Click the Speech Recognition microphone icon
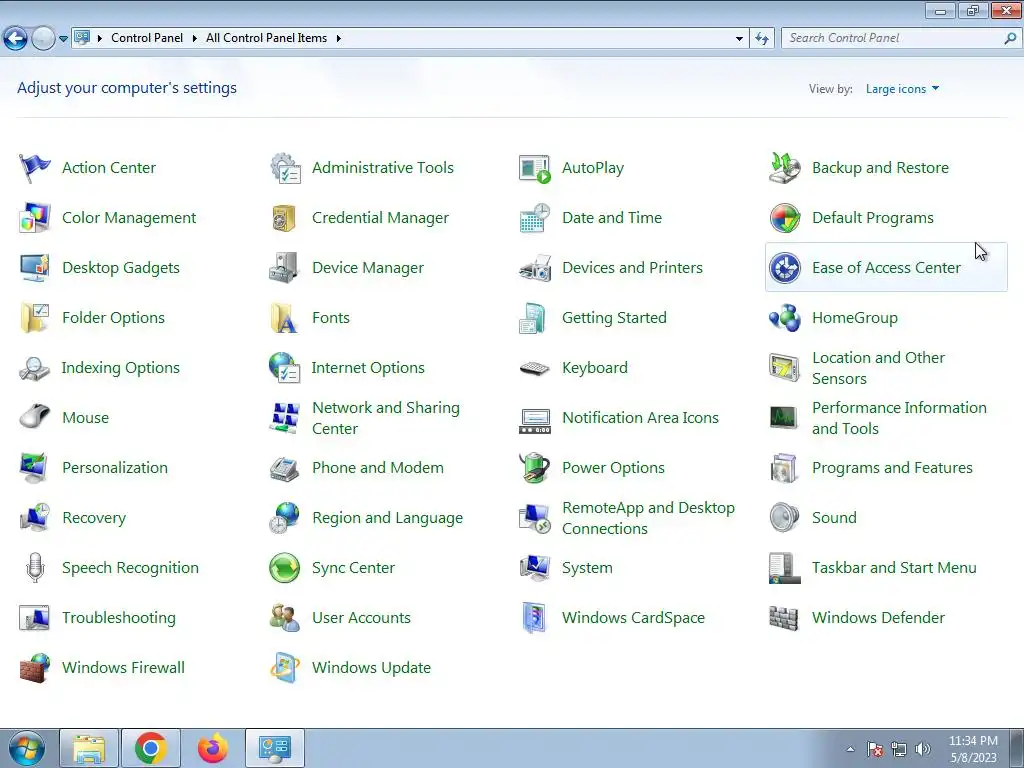The image size is (1024, 768). (x=35, y=568)
